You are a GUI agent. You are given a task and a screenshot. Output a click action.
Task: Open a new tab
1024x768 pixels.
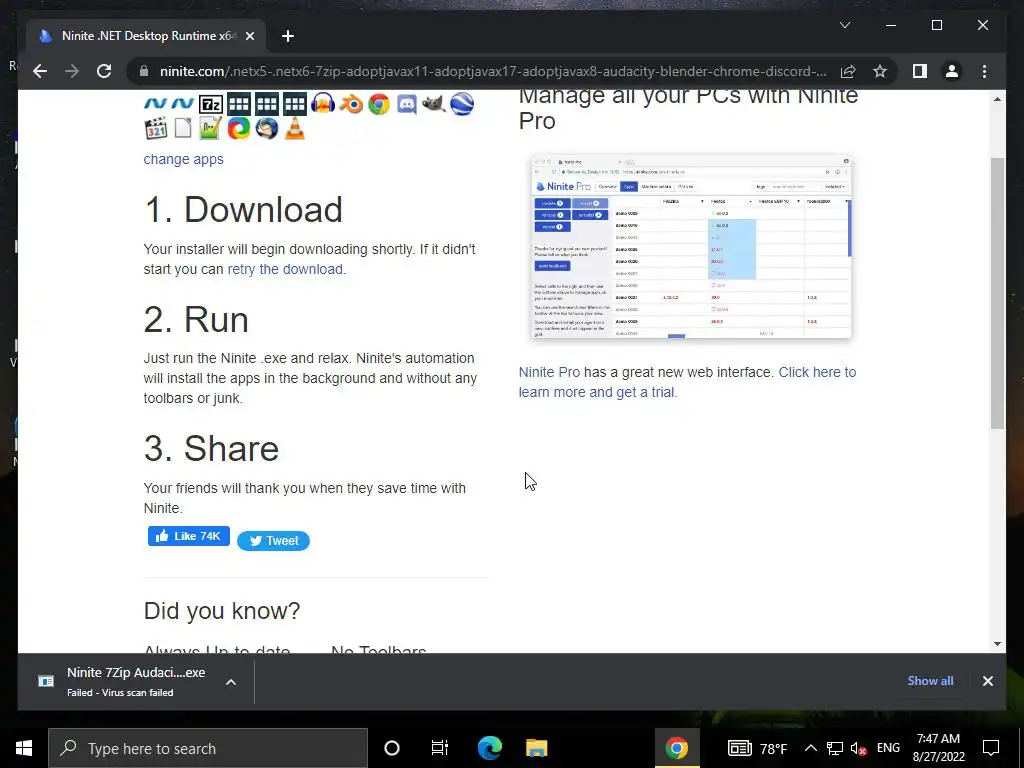pyautogui.click(x=288, y=36)
